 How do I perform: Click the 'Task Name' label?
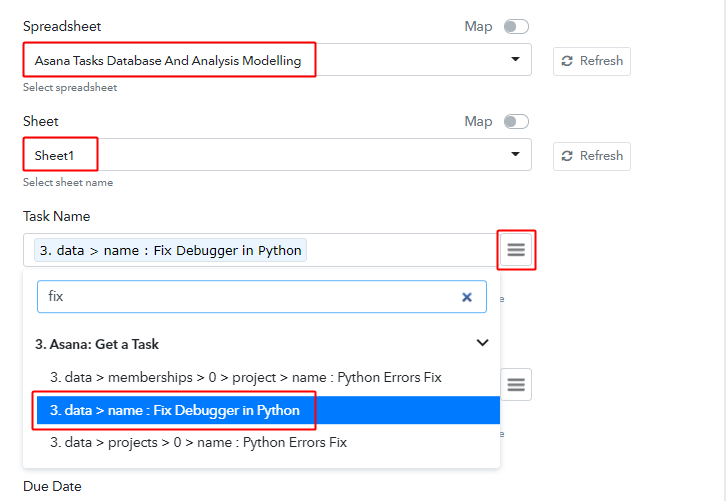tap(56, 216)
